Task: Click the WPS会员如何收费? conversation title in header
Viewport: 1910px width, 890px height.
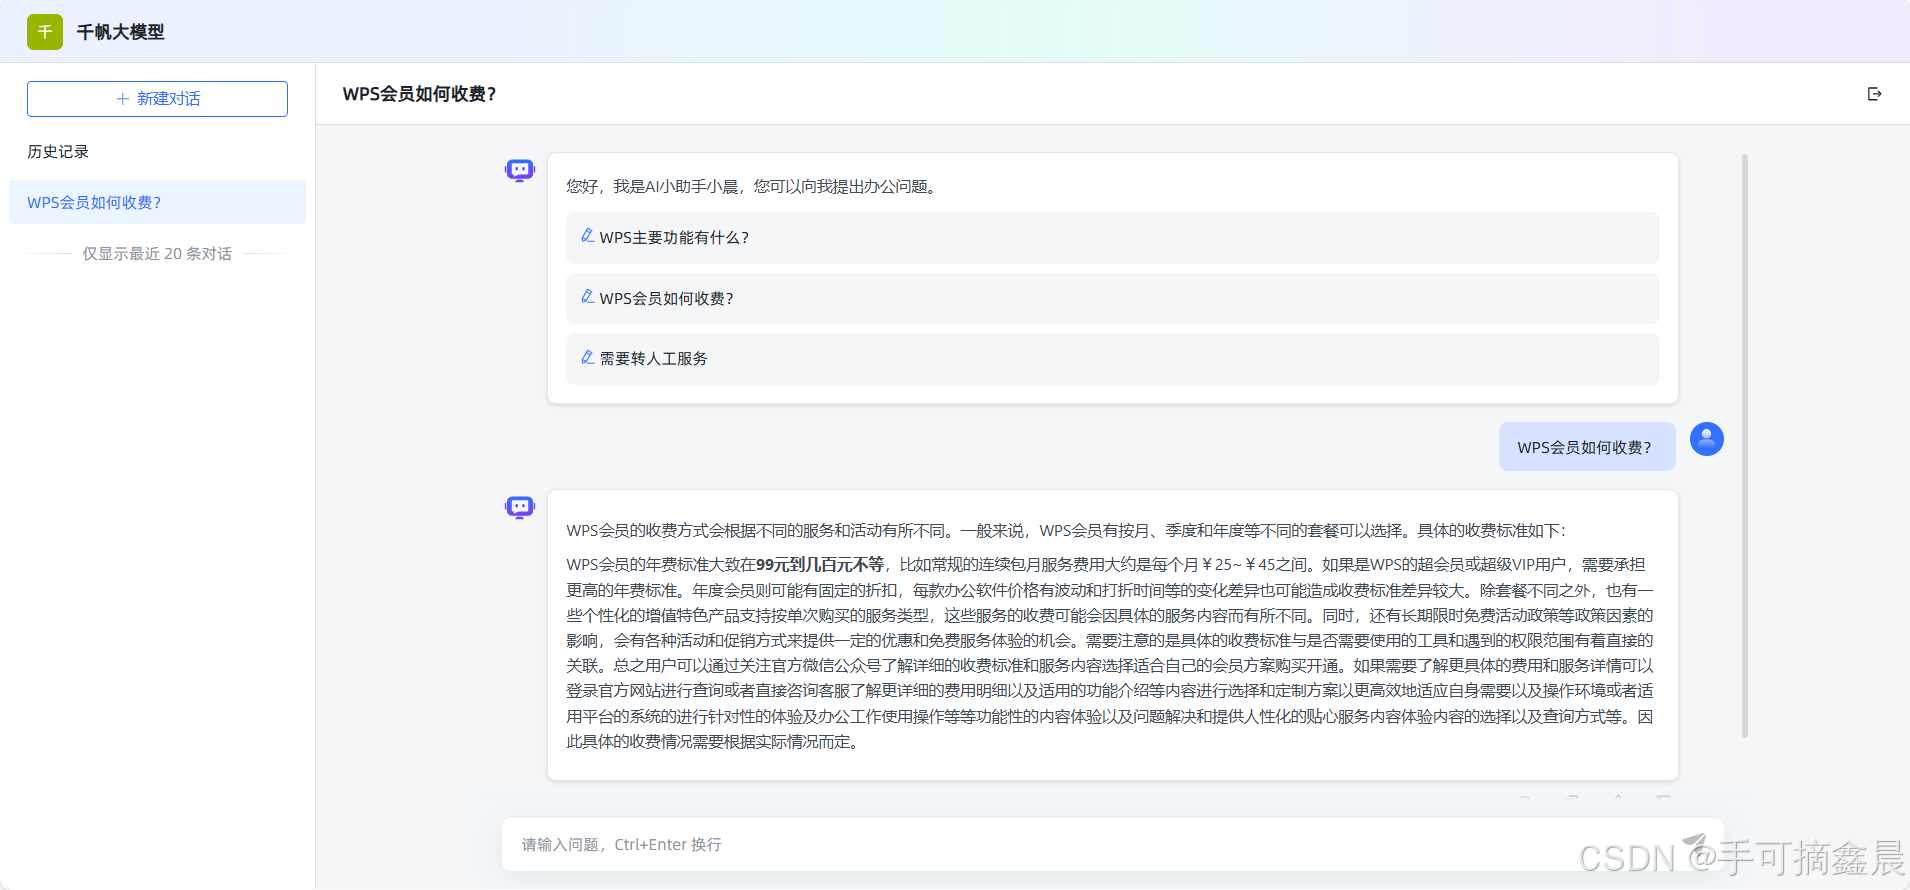Action: [419, 94]
